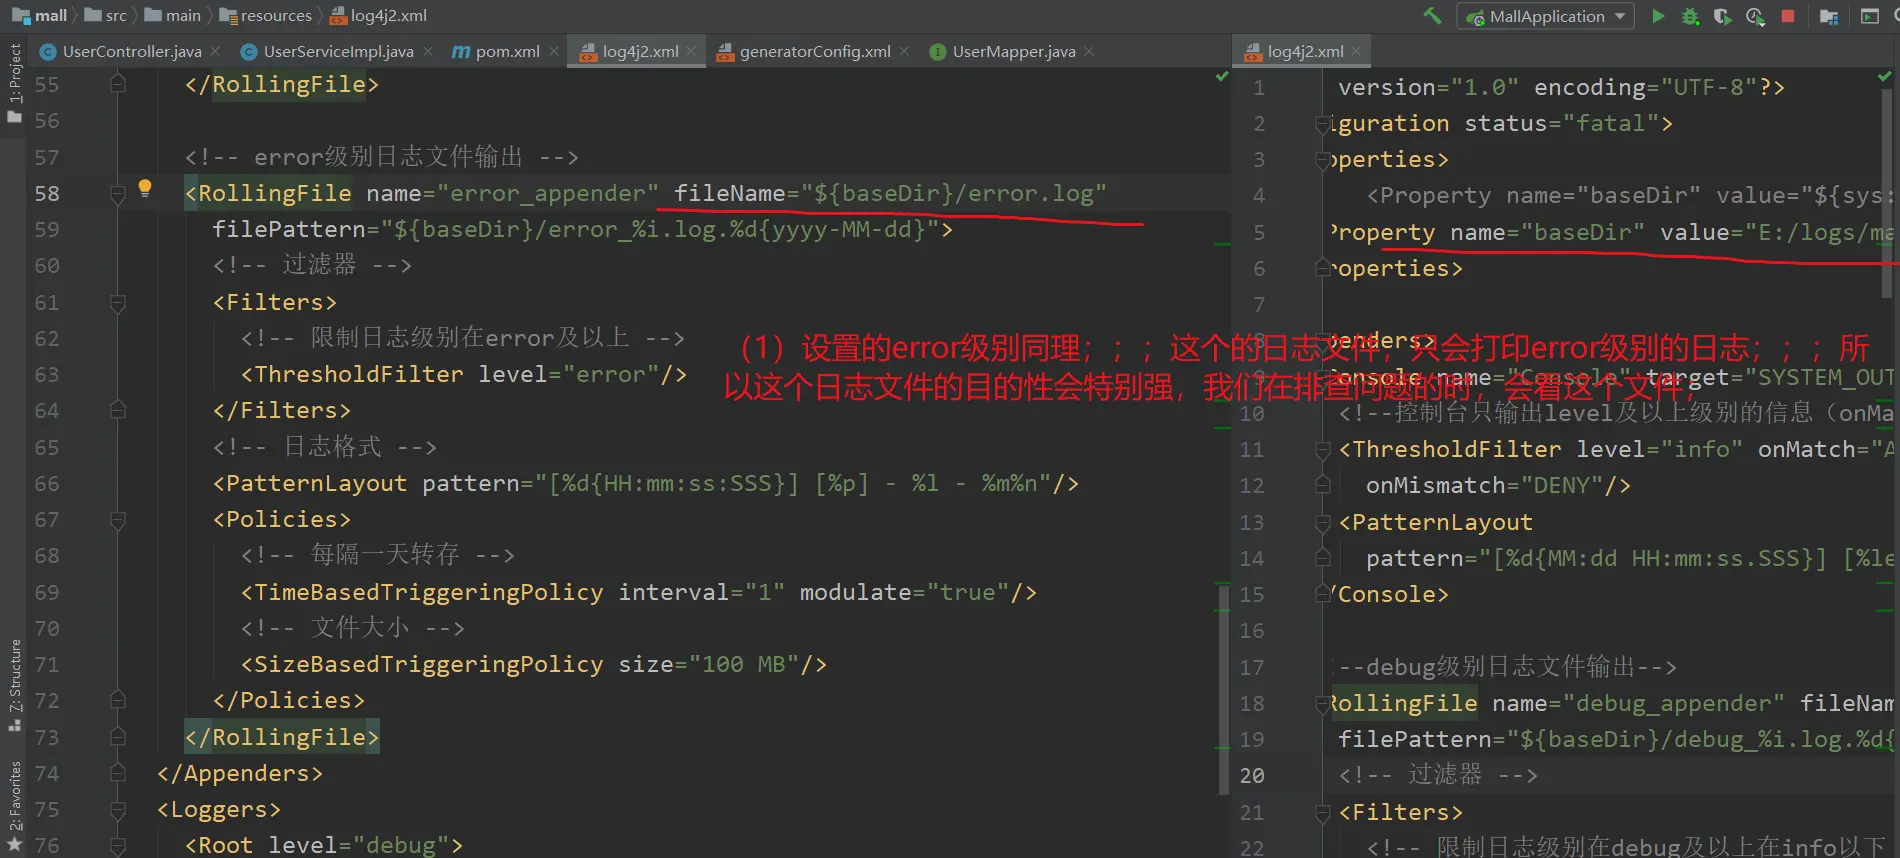Run MallApplication with the green play button
1900x858 pixels.
point(1658,16)
